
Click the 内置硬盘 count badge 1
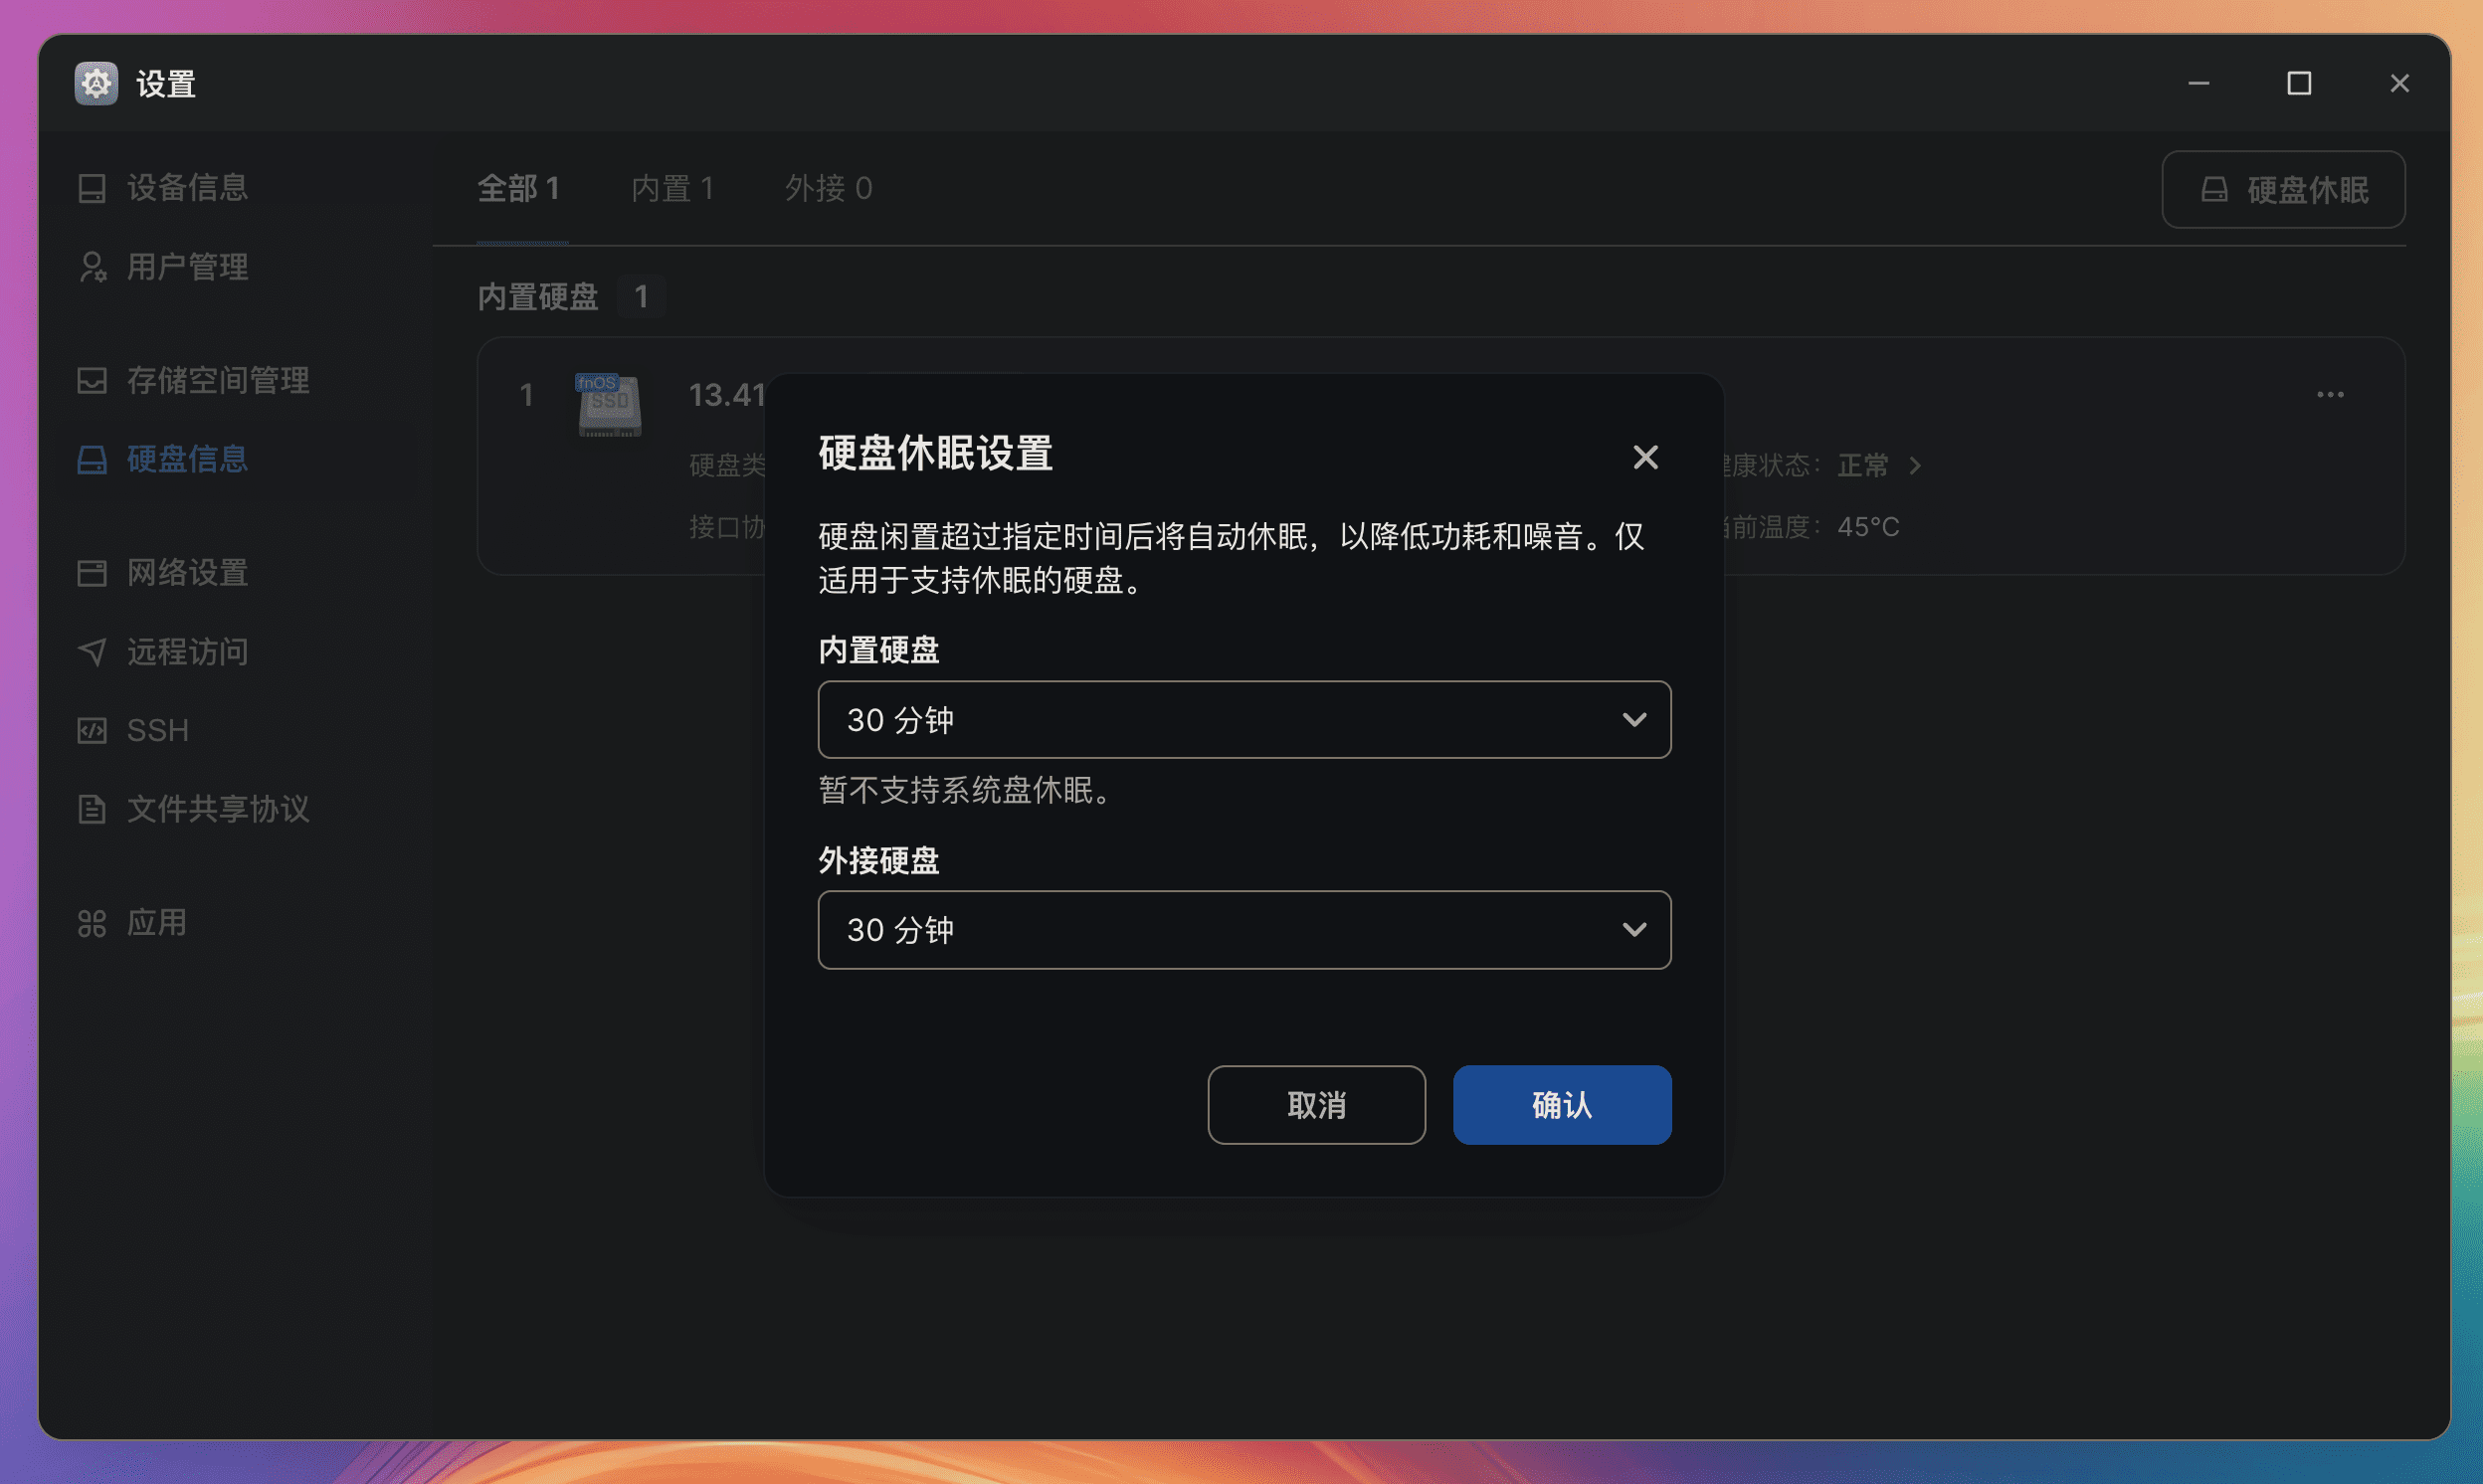(641, 297)
